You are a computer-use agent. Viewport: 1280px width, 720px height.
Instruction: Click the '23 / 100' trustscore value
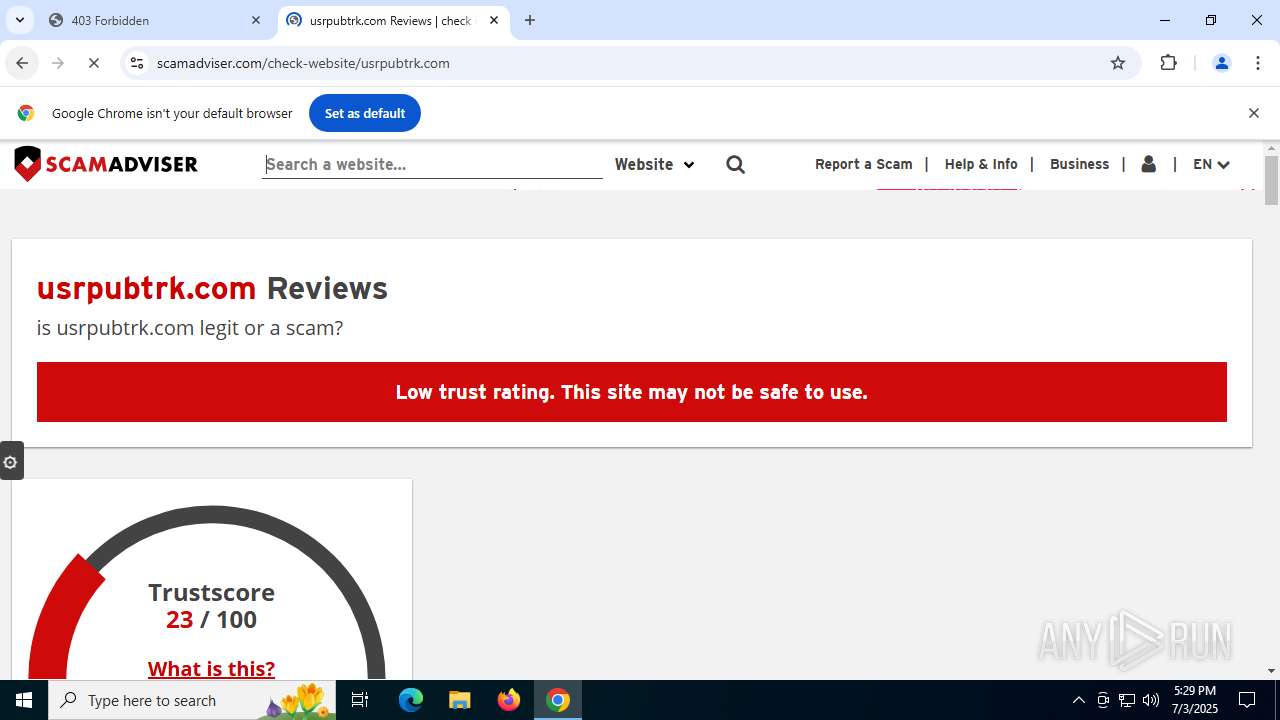pos(211,620)
